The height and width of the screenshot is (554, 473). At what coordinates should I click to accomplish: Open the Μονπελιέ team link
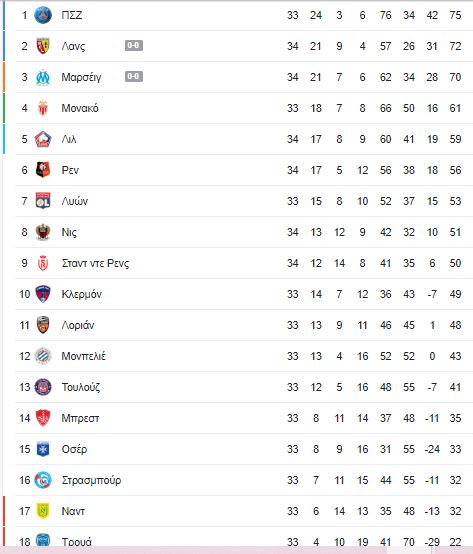(83, 356)
